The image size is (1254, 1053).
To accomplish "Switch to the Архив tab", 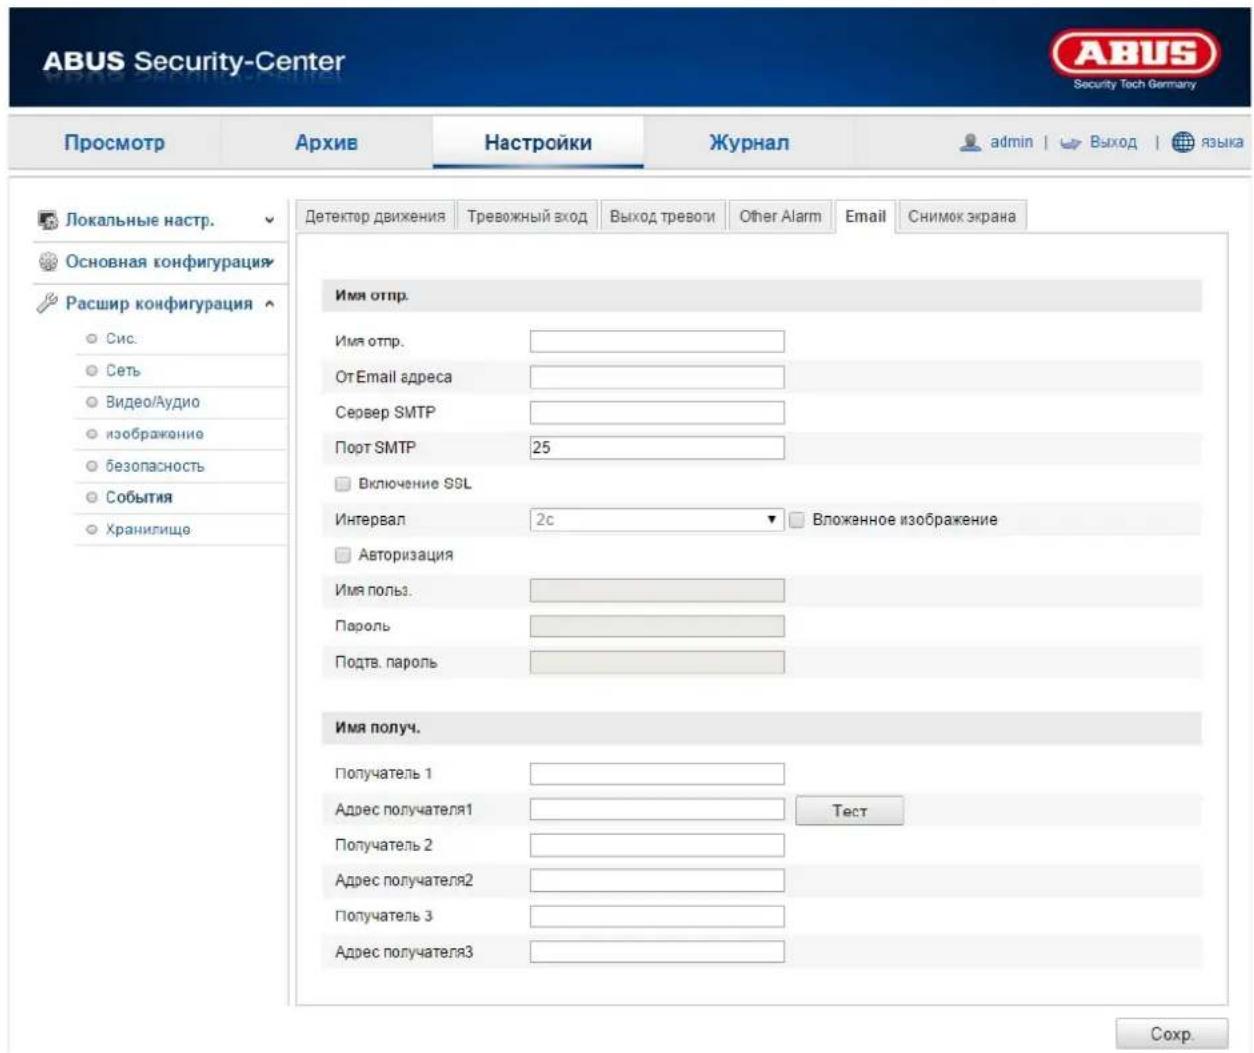I will [x=326, y=142].
